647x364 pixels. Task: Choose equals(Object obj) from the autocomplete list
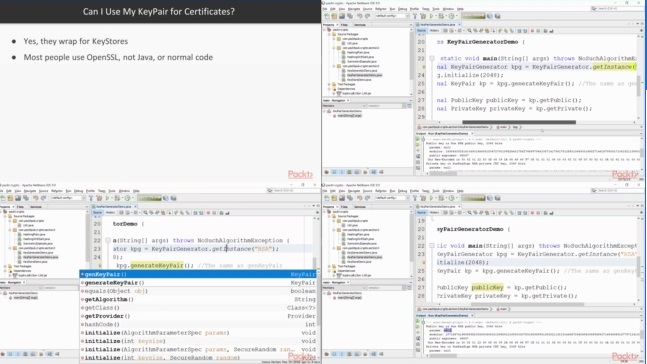pyautogui.click(x=198, y=291)
